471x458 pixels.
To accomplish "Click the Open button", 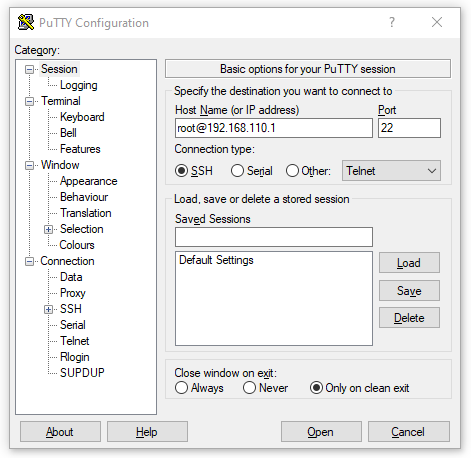I will (x=321, y=432).
